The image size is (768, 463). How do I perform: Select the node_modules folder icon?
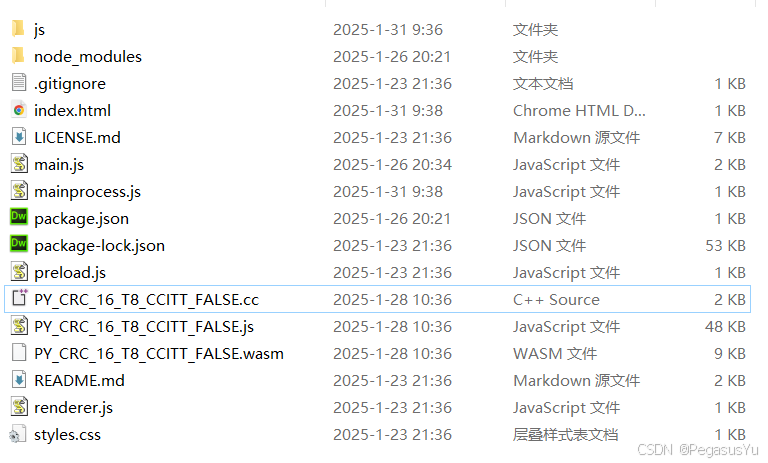click(19, 55)
